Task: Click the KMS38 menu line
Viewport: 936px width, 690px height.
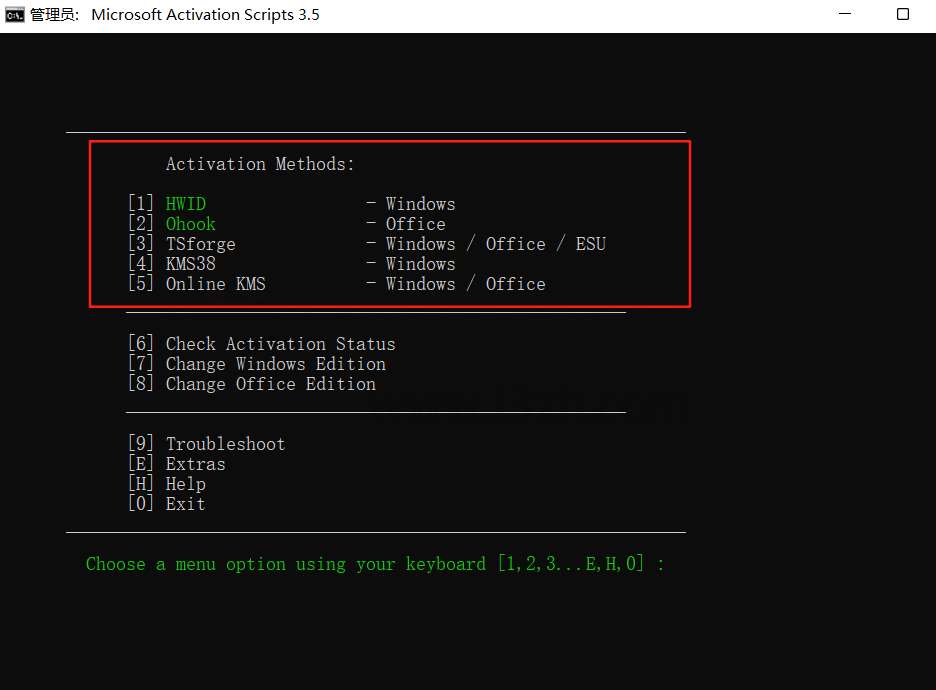Action: pyautogui.click(x=191, y=264)
